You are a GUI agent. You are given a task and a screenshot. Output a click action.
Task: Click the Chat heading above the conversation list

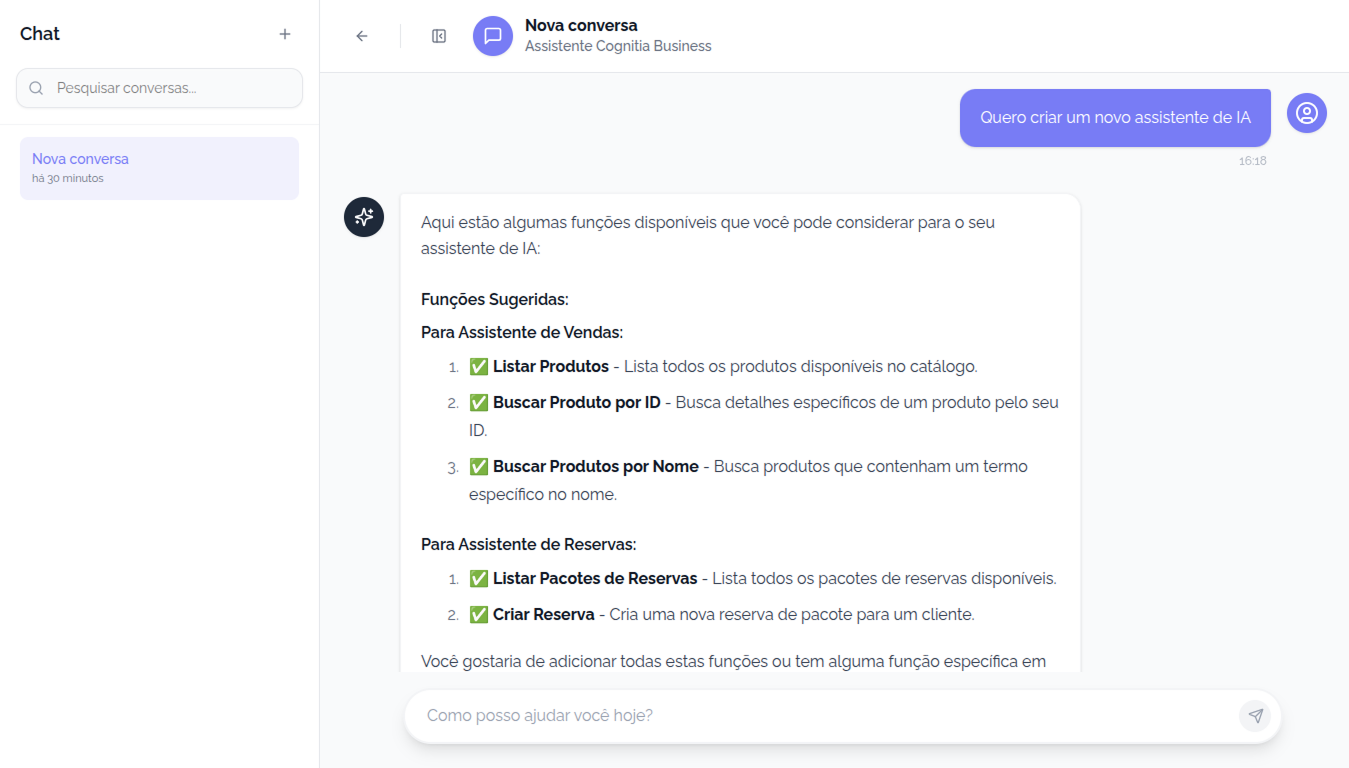pyautogui.click(x=39, y=33)
